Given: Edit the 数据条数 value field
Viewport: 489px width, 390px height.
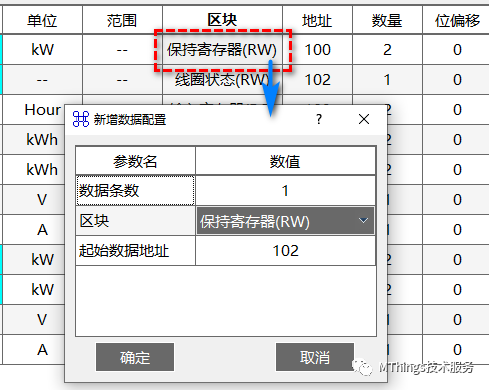Looking at the screenshot, I should tap(285, 191).
